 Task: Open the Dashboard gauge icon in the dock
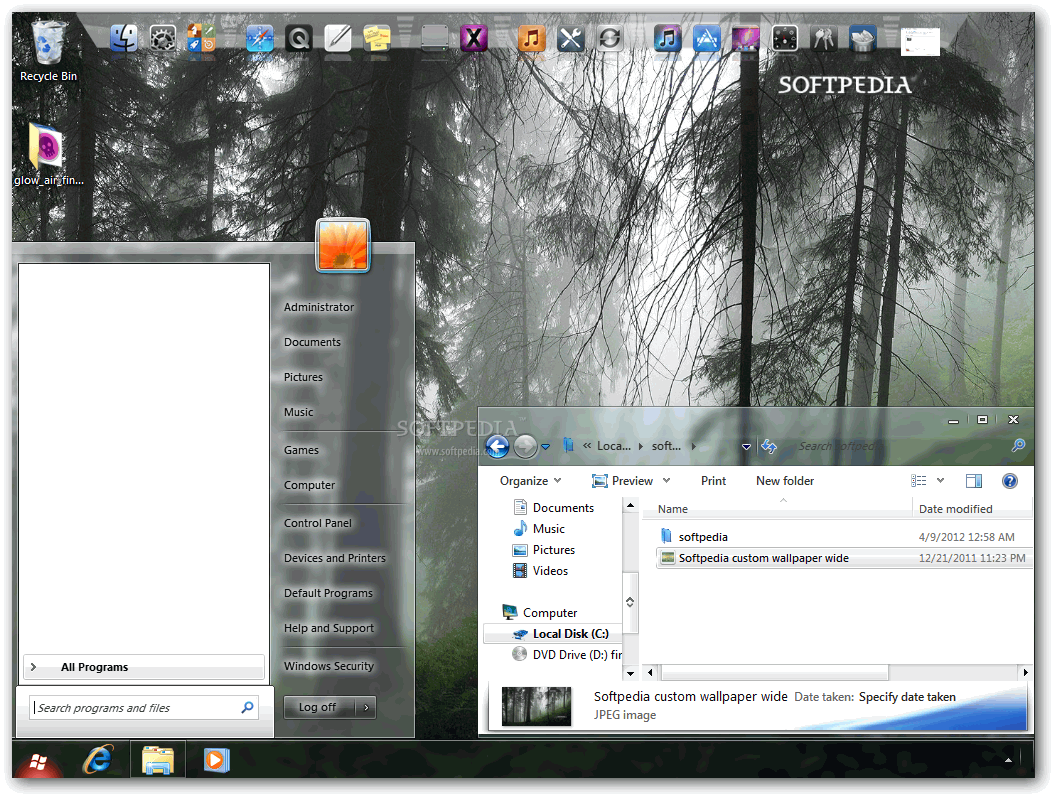coord(785,38)
